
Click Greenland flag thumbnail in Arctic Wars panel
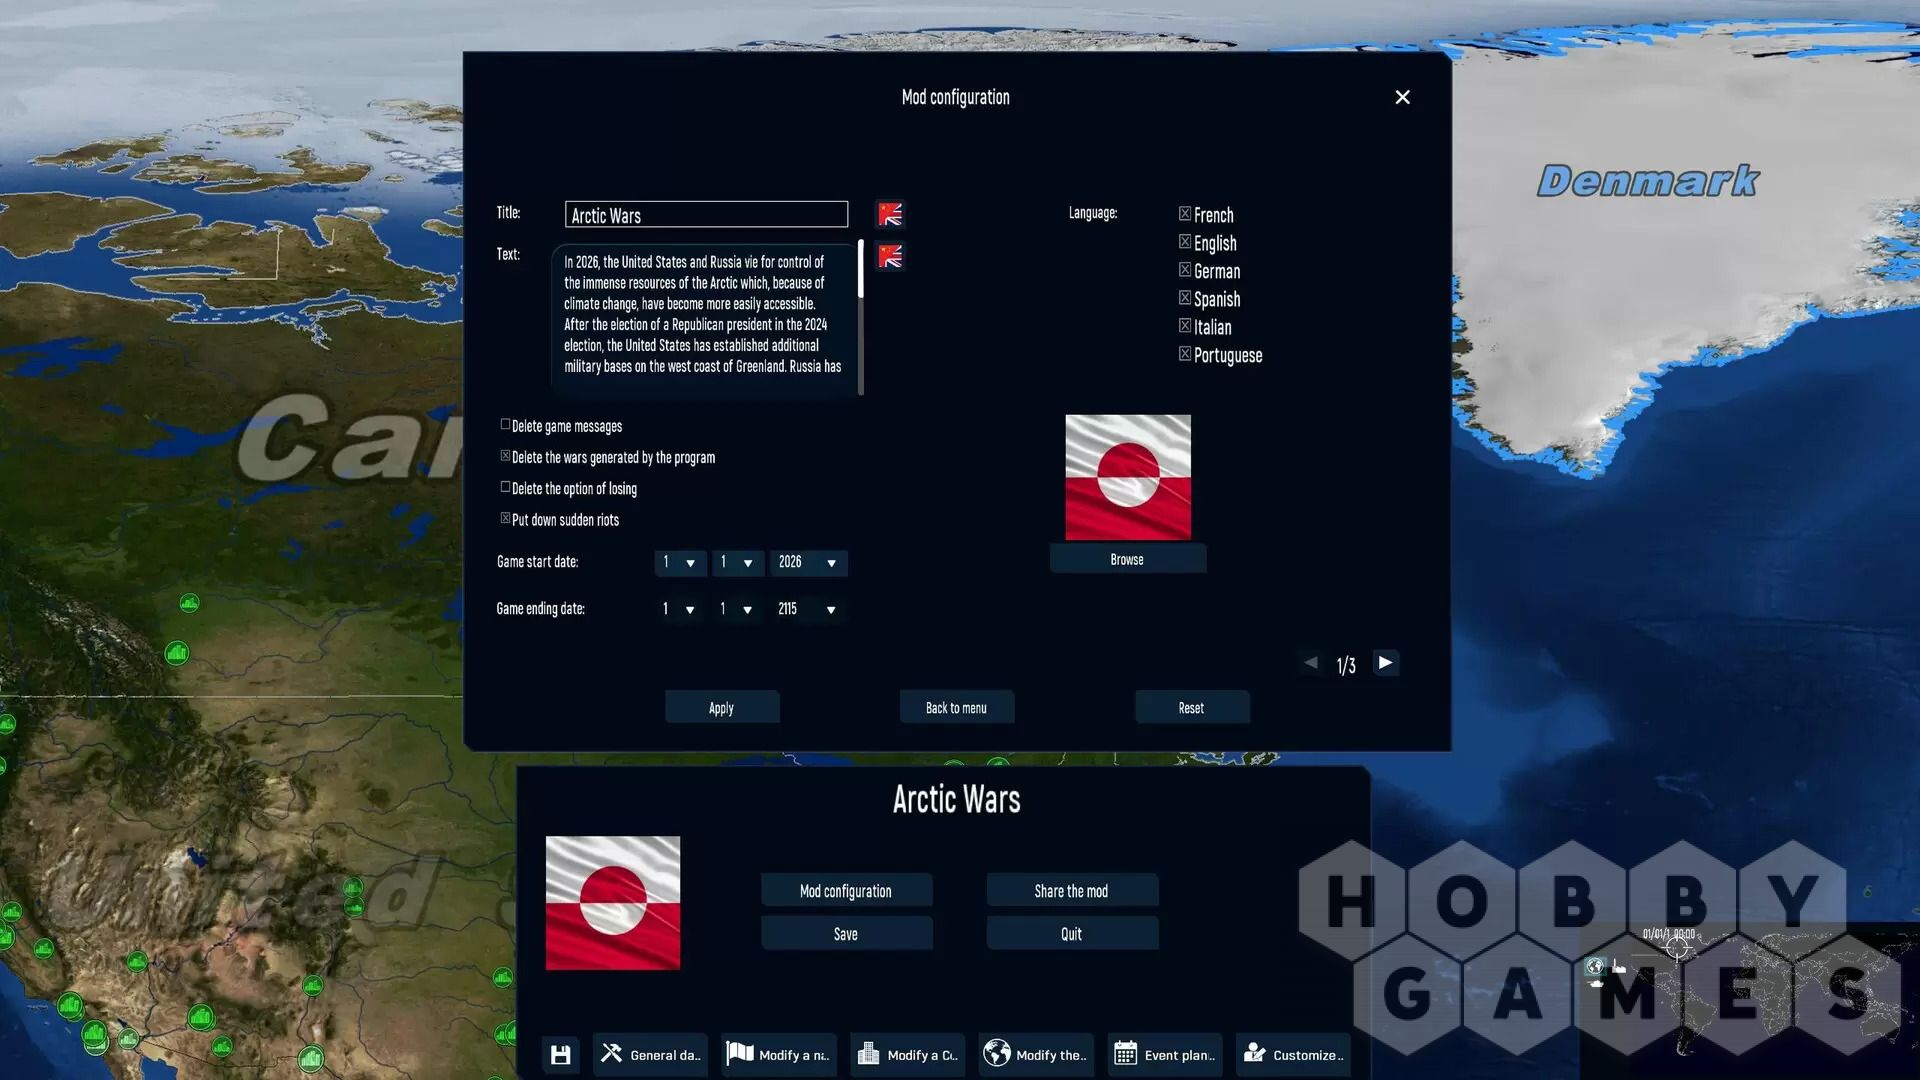[613, 903]
